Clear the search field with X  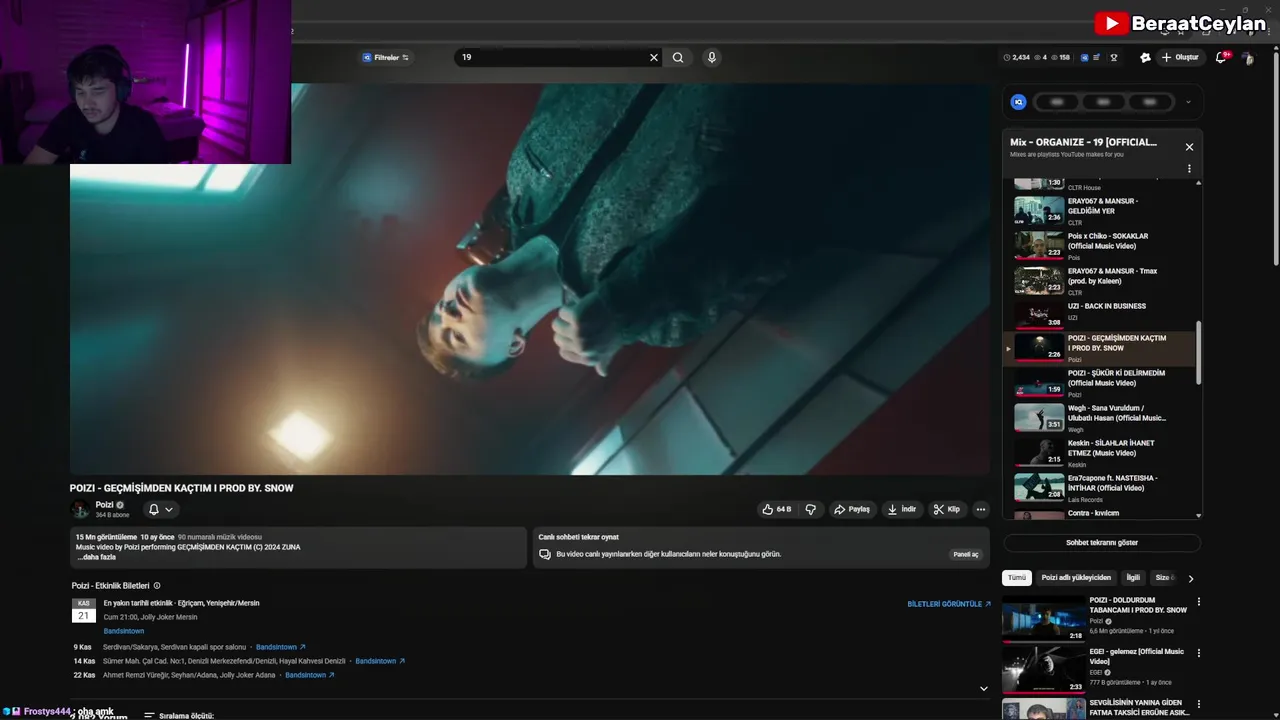(x=654, y=58)
